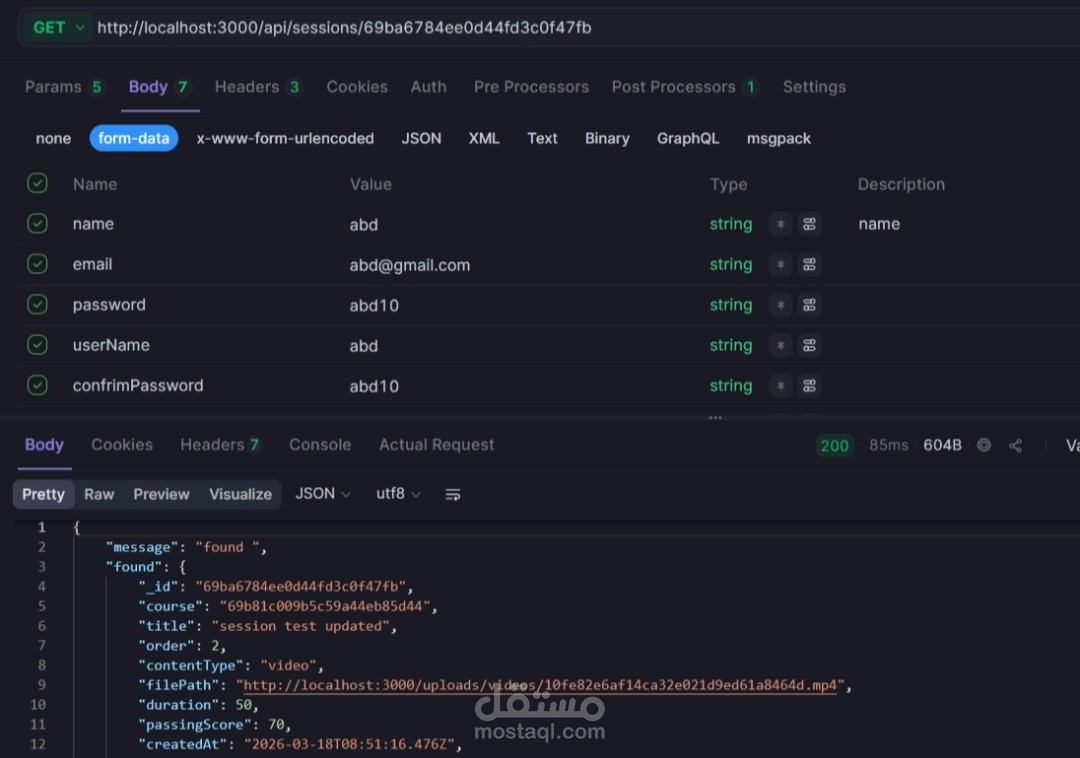Click the green 200 status badge
The image size is (1080, 758).
[x=834, y=445]
